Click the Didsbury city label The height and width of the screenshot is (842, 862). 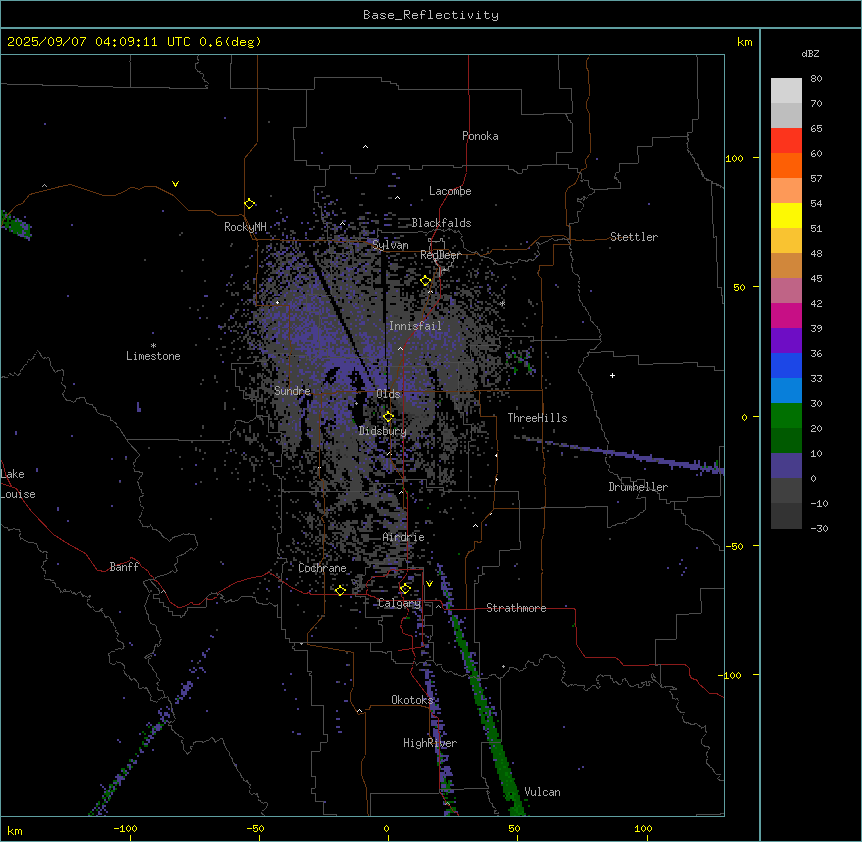[x=383, y=431]
